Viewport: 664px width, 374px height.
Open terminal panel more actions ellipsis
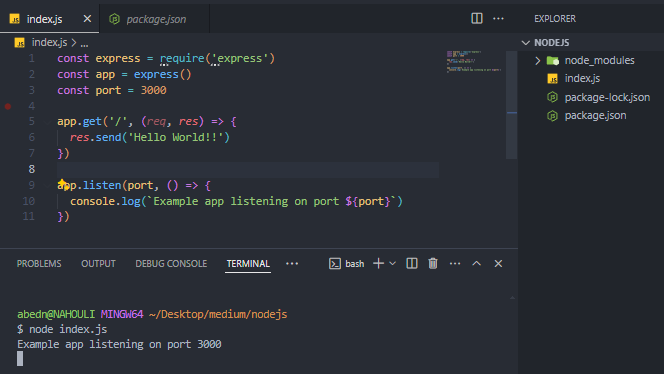(455, 263)
